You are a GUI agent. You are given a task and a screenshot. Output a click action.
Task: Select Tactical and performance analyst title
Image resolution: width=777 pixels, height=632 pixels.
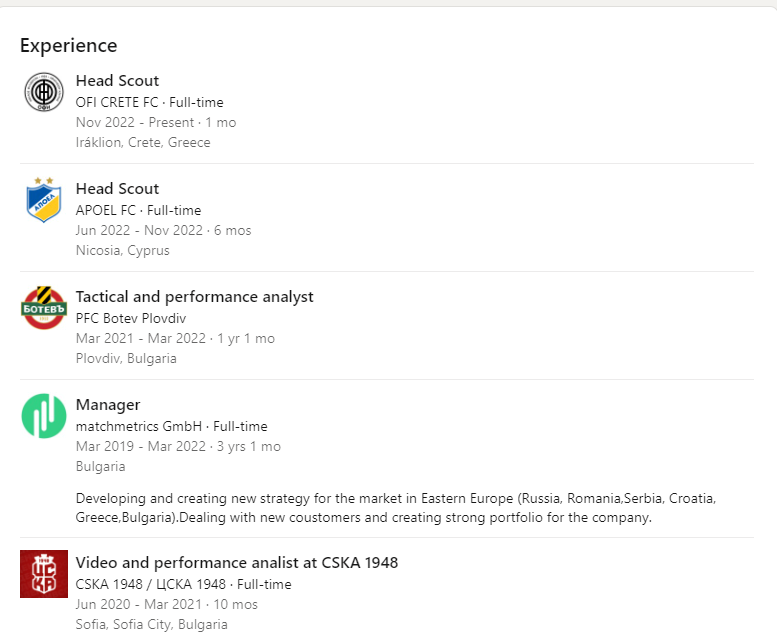coord(194,296)
